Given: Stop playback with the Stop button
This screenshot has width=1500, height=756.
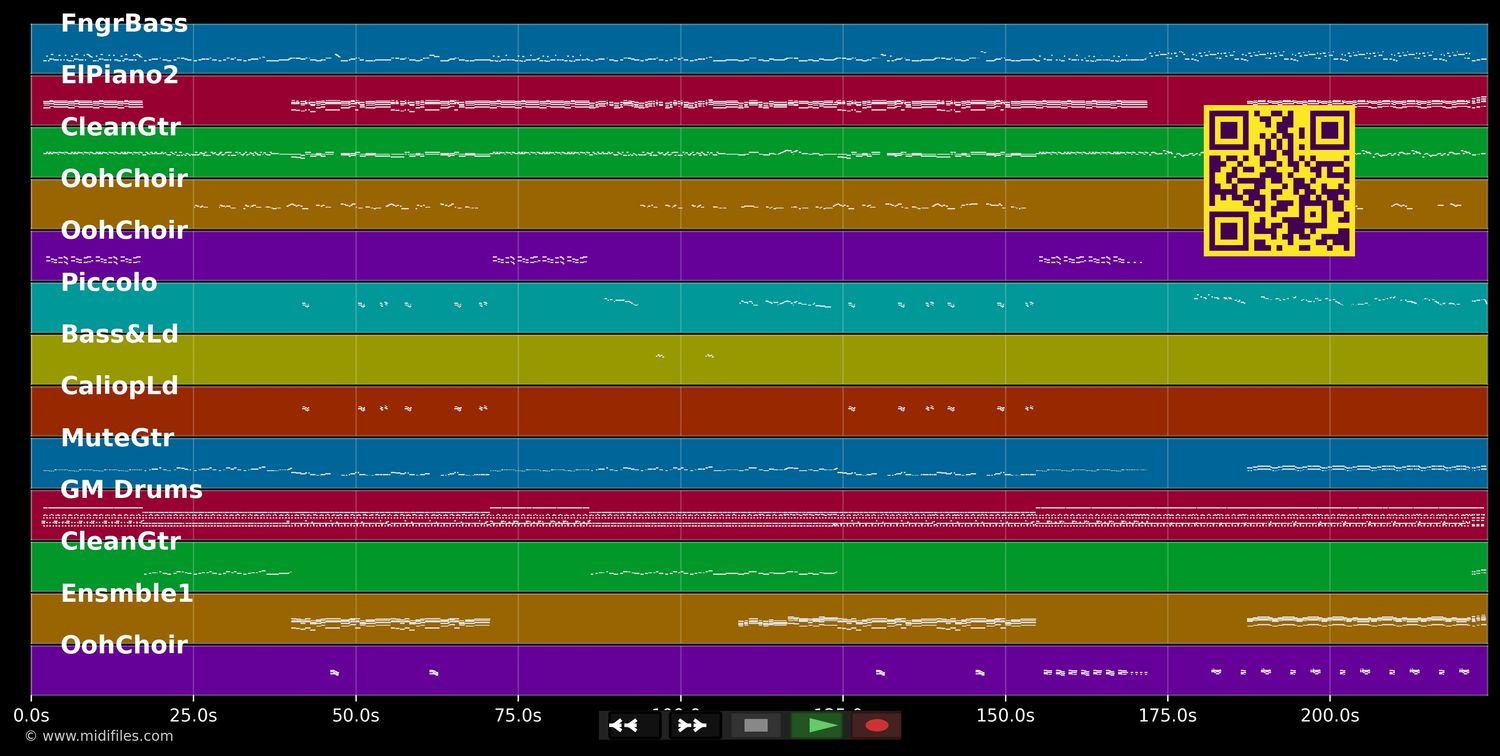Looking at the screenshot, I should (756, 725).
